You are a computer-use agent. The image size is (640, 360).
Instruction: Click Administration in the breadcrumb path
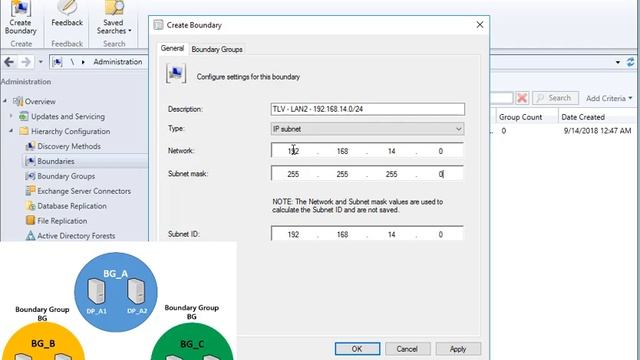tap(118, 62)
